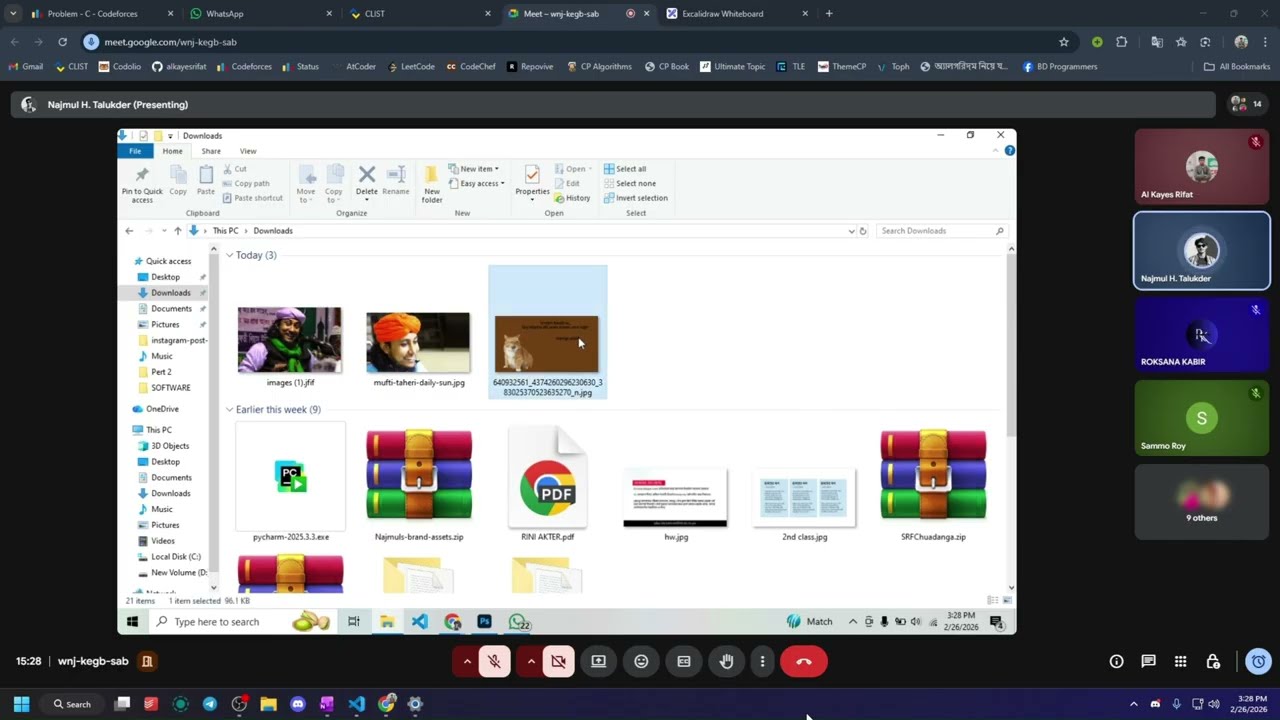Click the Present now screen share button
Viewport: 1280px width, 720px height.
599,661
